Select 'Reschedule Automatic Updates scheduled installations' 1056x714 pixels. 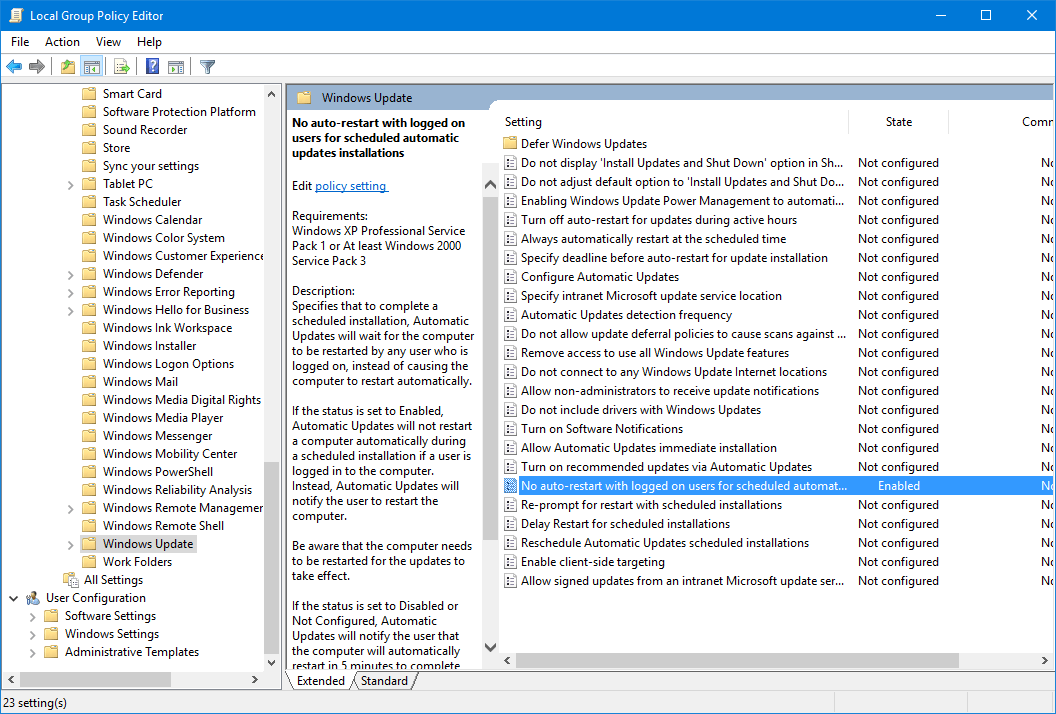tap(665, 542)
